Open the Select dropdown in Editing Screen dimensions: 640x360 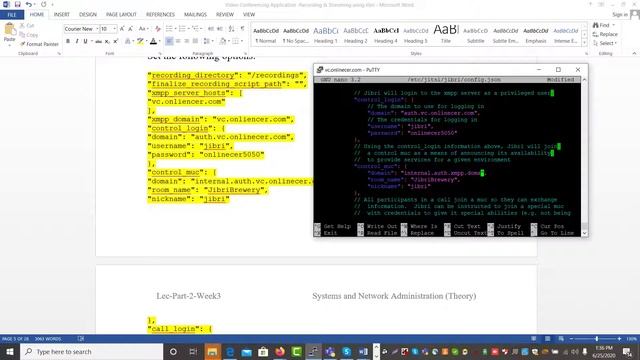click(x=605, y=43)
